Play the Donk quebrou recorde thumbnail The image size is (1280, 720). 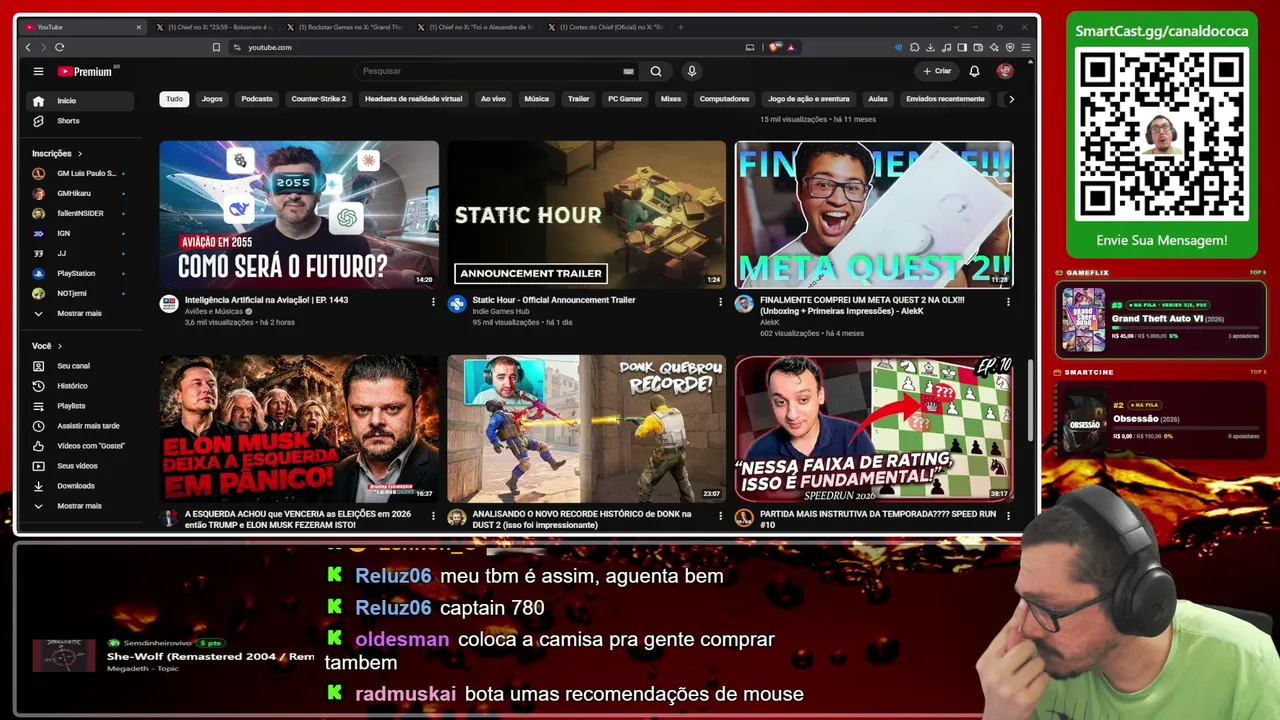(586, 428)
